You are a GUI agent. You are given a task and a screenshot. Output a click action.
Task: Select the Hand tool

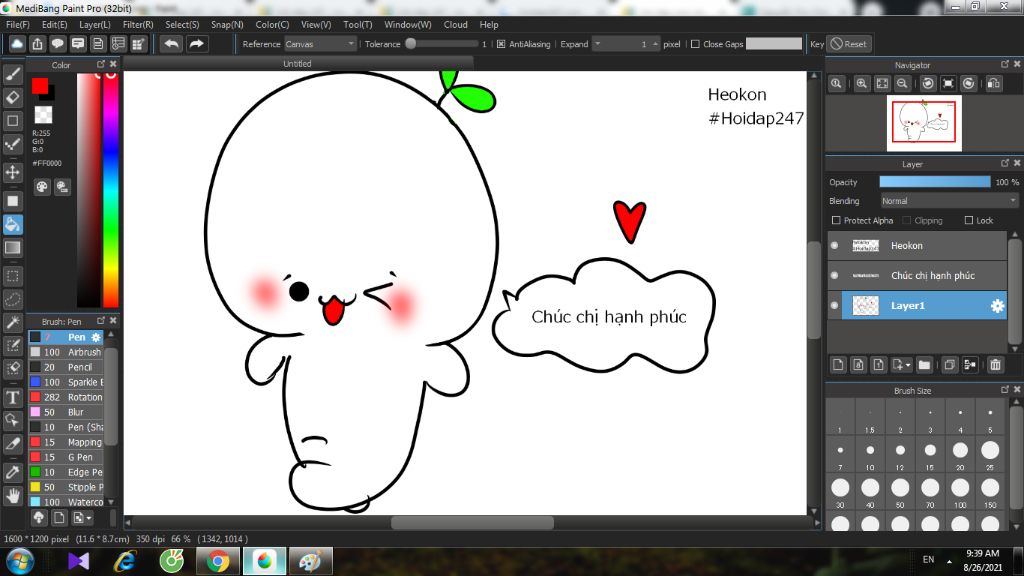[12, 496]
